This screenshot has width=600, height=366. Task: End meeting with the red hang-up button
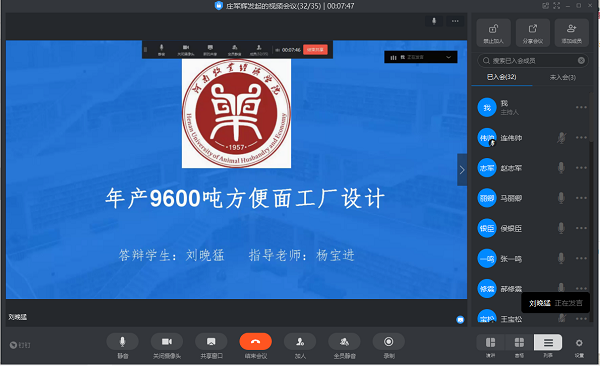coord(256,342)
